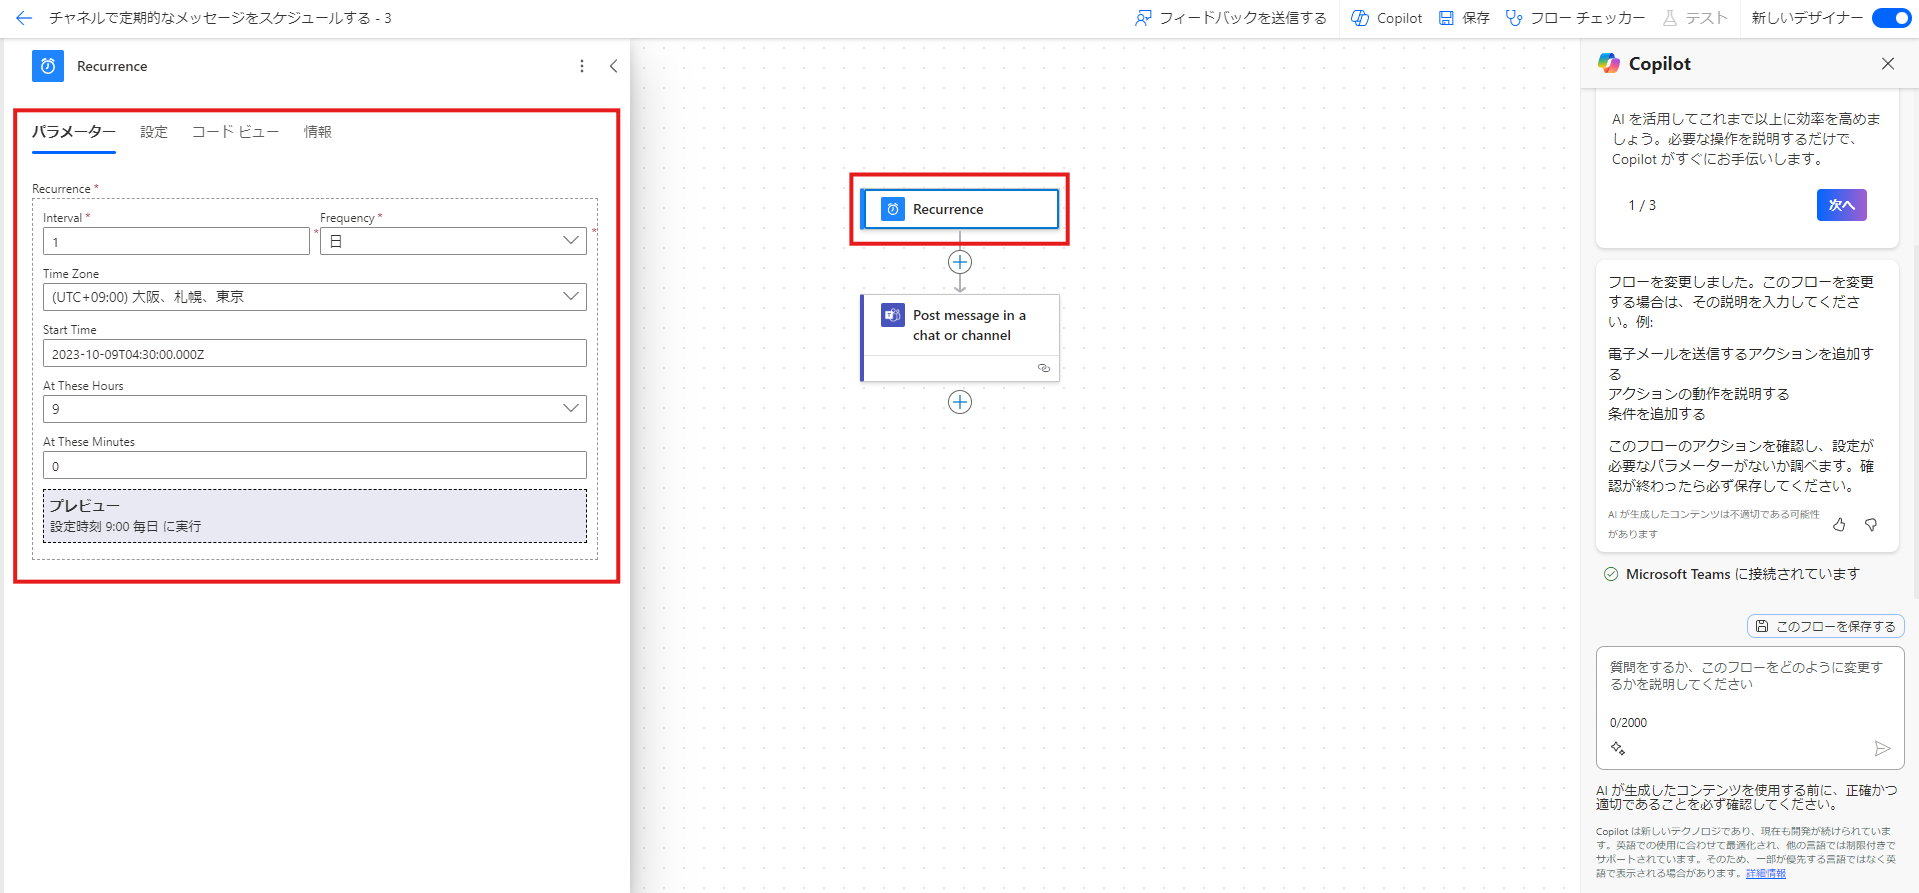
Task: Click the 1 / 3 page indicator
Action: coord(1642,205)
